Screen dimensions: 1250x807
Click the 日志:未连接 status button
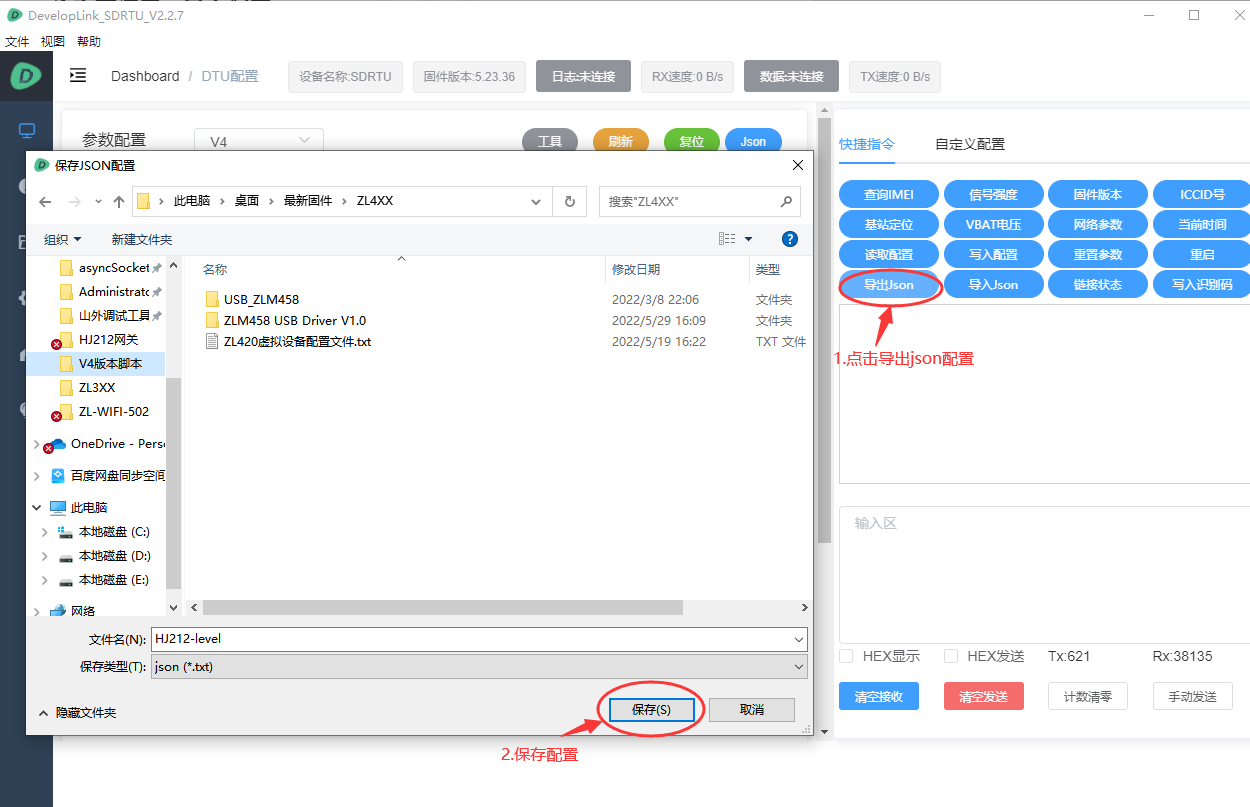[x=583, y=76]
